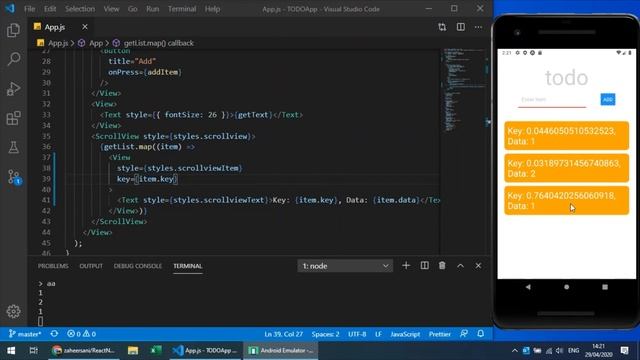Image resolution: width=640 pixels, height=360 pixels.
Task: Open the Extensions view
Action: tap(13, 118)
